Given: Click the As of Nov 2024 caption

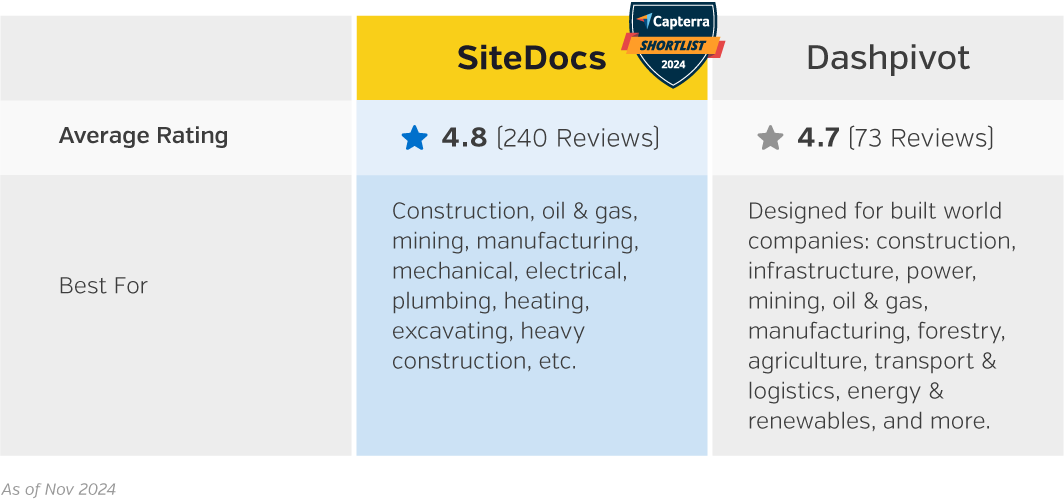Looking at the screenshot, I should pos(58,489).
